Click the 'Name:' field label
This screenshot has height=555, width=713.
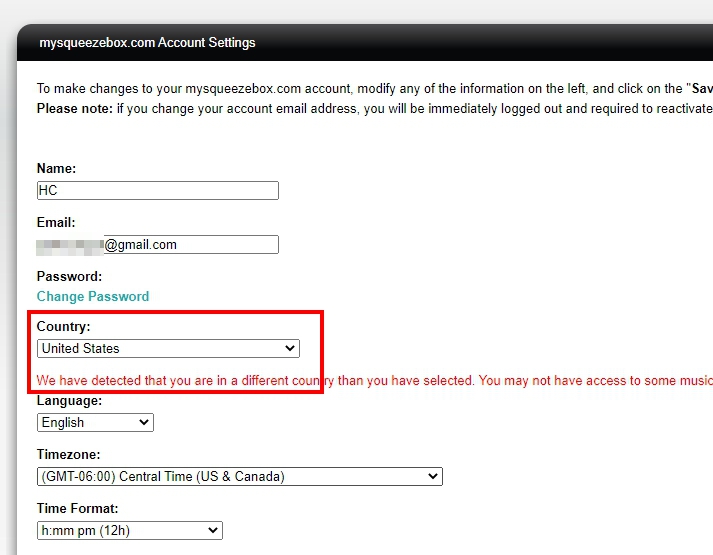click(56, 168)
